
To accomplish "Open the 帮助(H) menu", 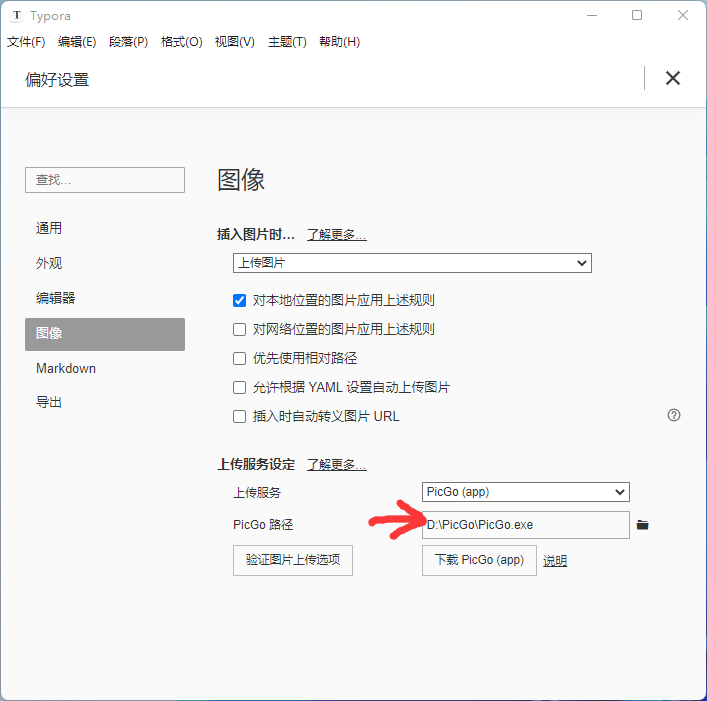I will click(340, 42).
